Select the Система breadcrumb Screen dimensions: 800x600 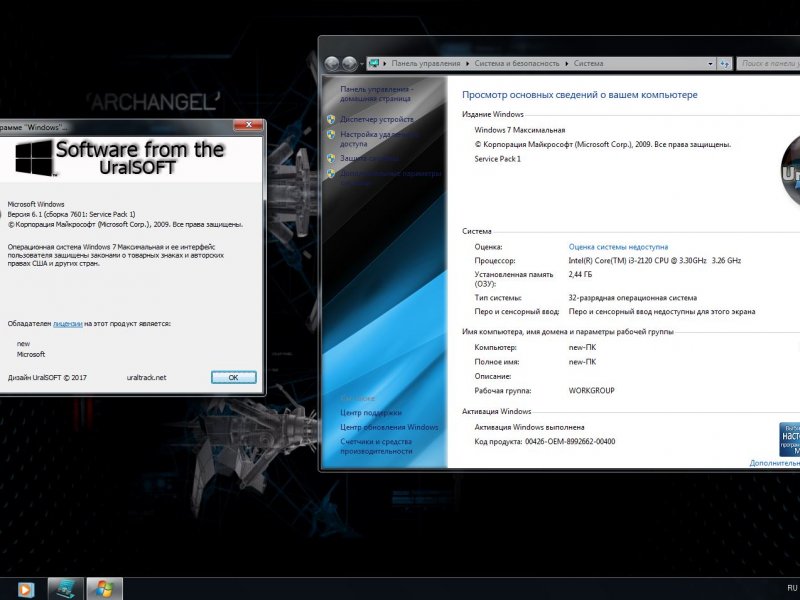(x=588, y=64)
